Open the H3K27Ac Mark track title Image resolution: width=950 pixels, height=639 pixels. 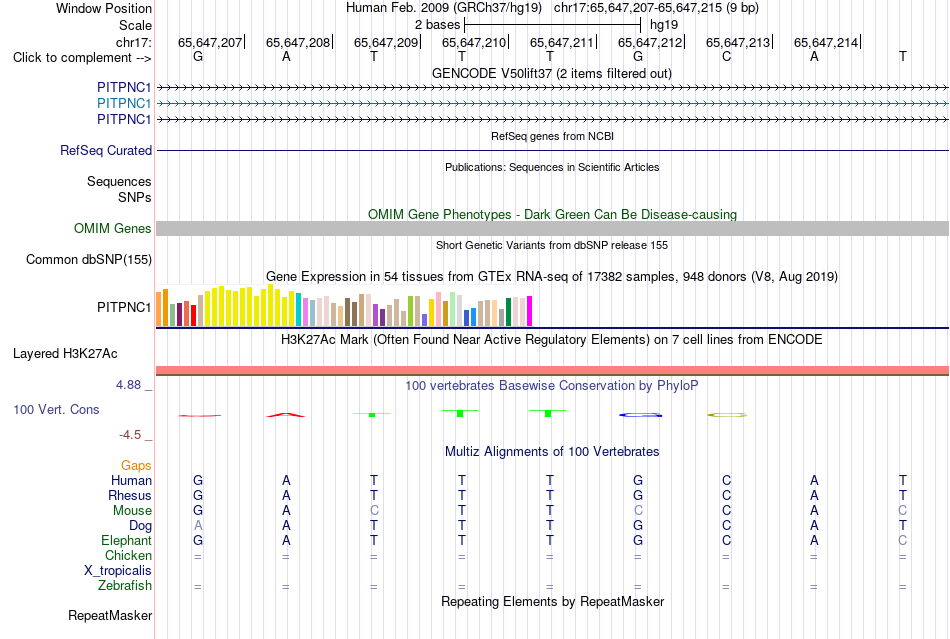click(552, 339)
